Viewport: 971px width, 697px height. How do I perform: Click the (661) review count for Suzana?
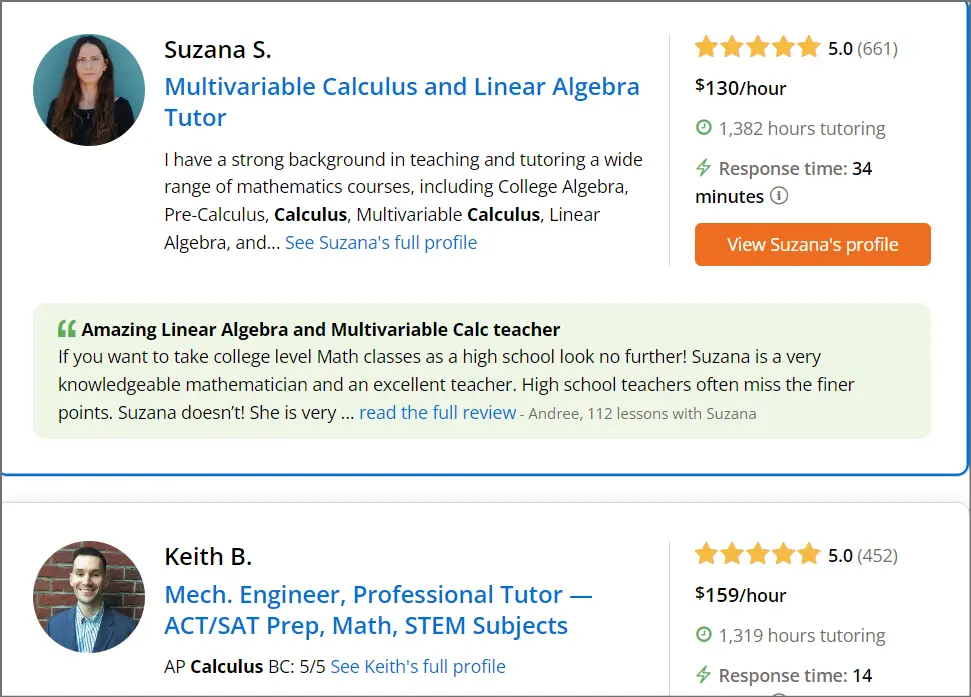876,47
